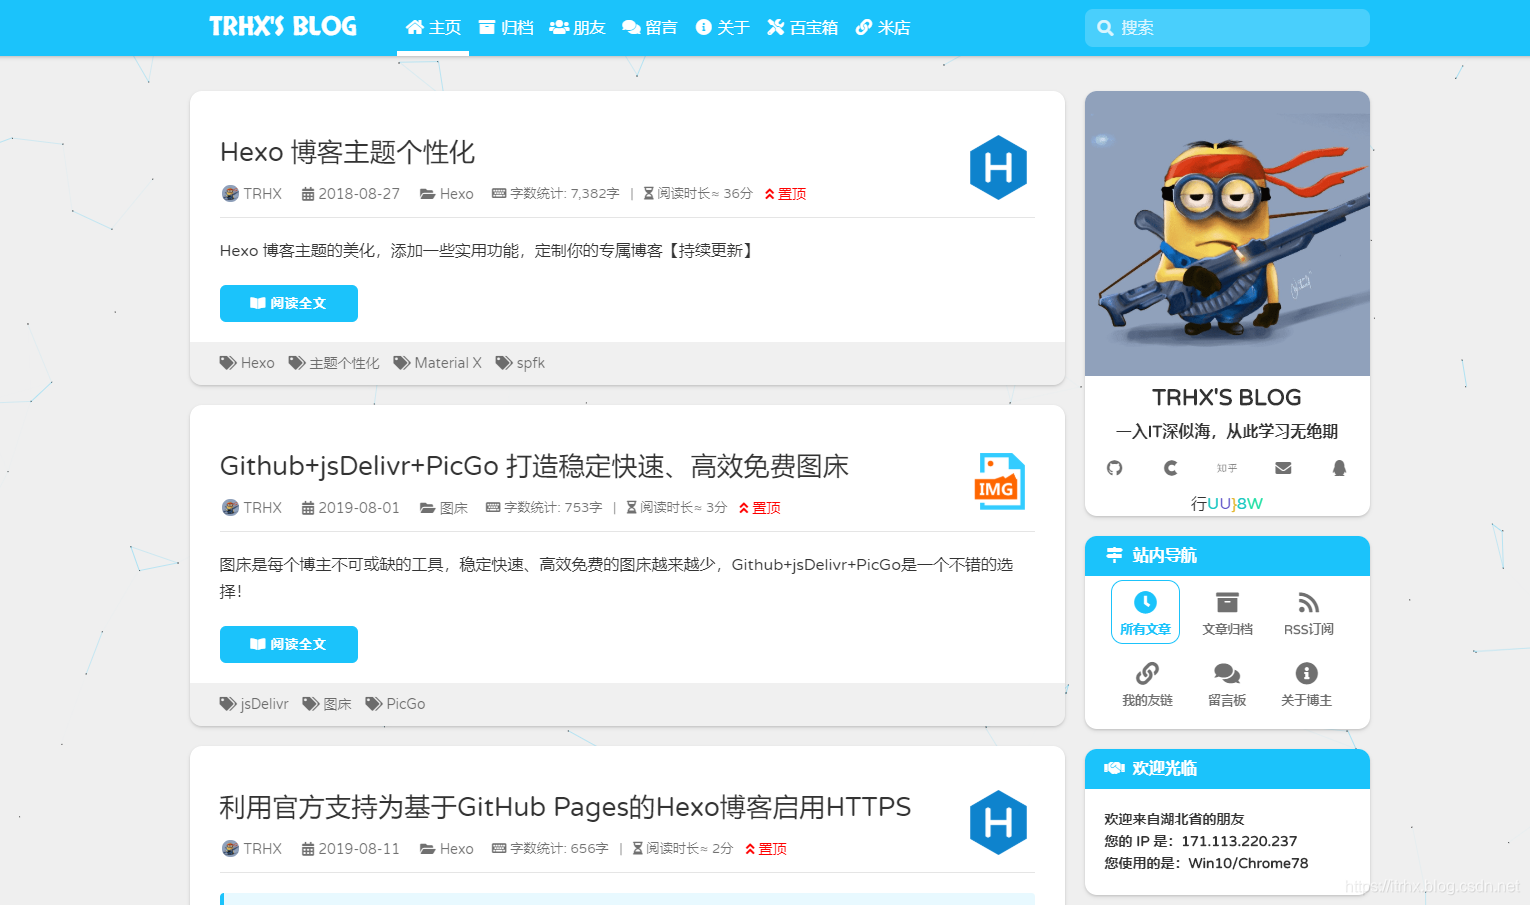Open the 主页 home nav item

coord(433,28)
